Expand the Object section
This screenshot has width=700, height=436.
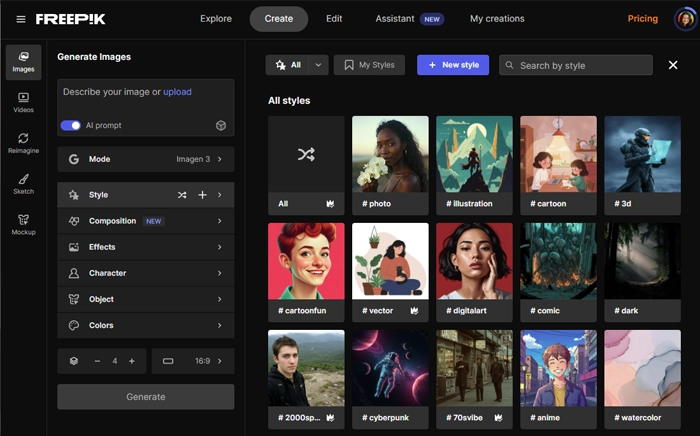point(146,299)
